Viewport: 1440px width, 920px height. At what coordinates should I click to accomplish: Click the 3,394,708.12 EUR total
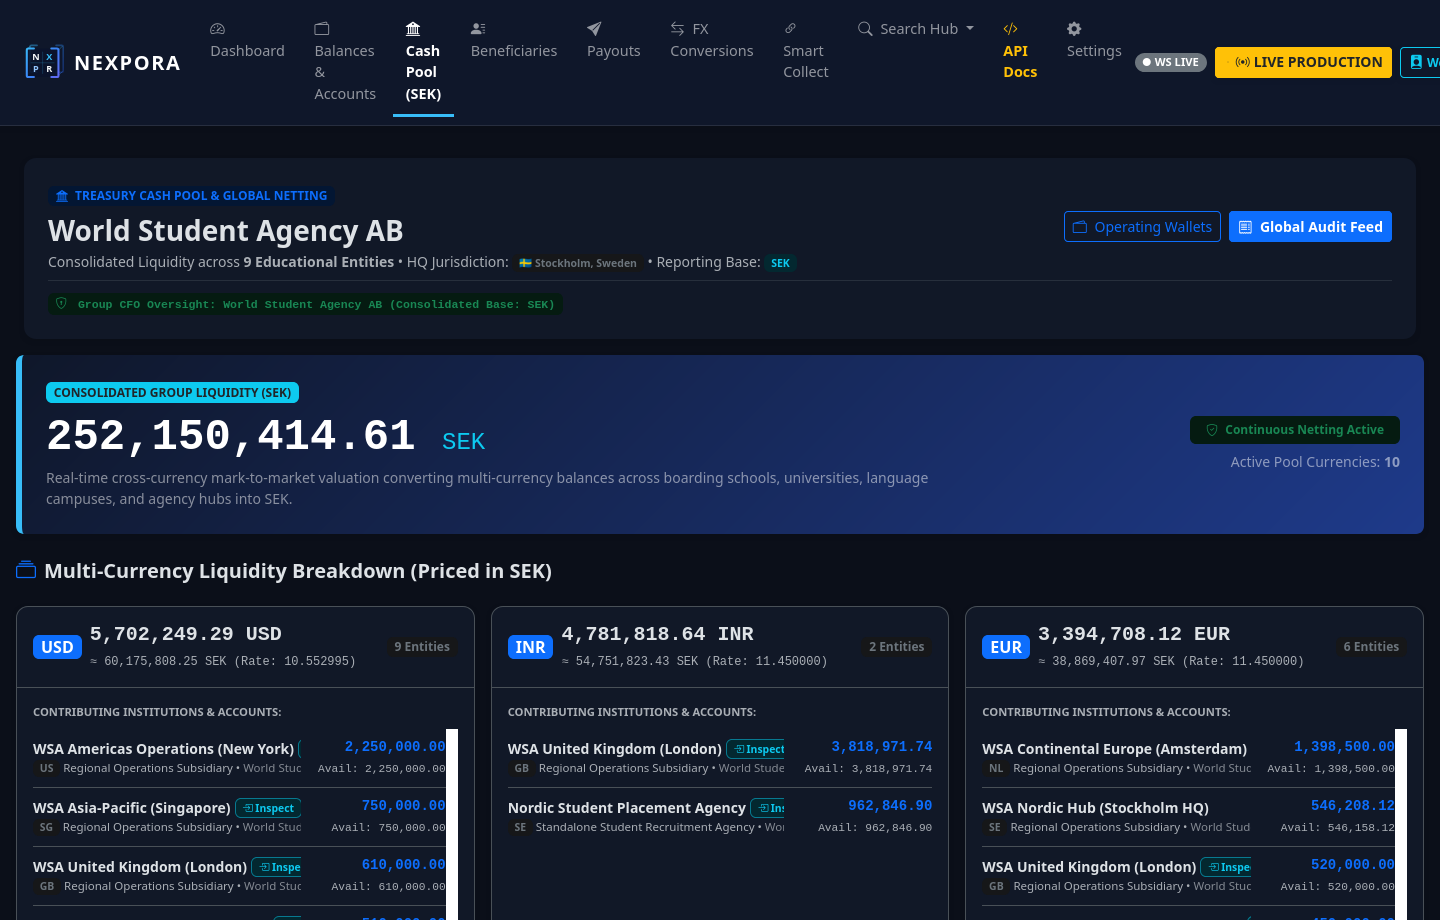coord(1134,634)
